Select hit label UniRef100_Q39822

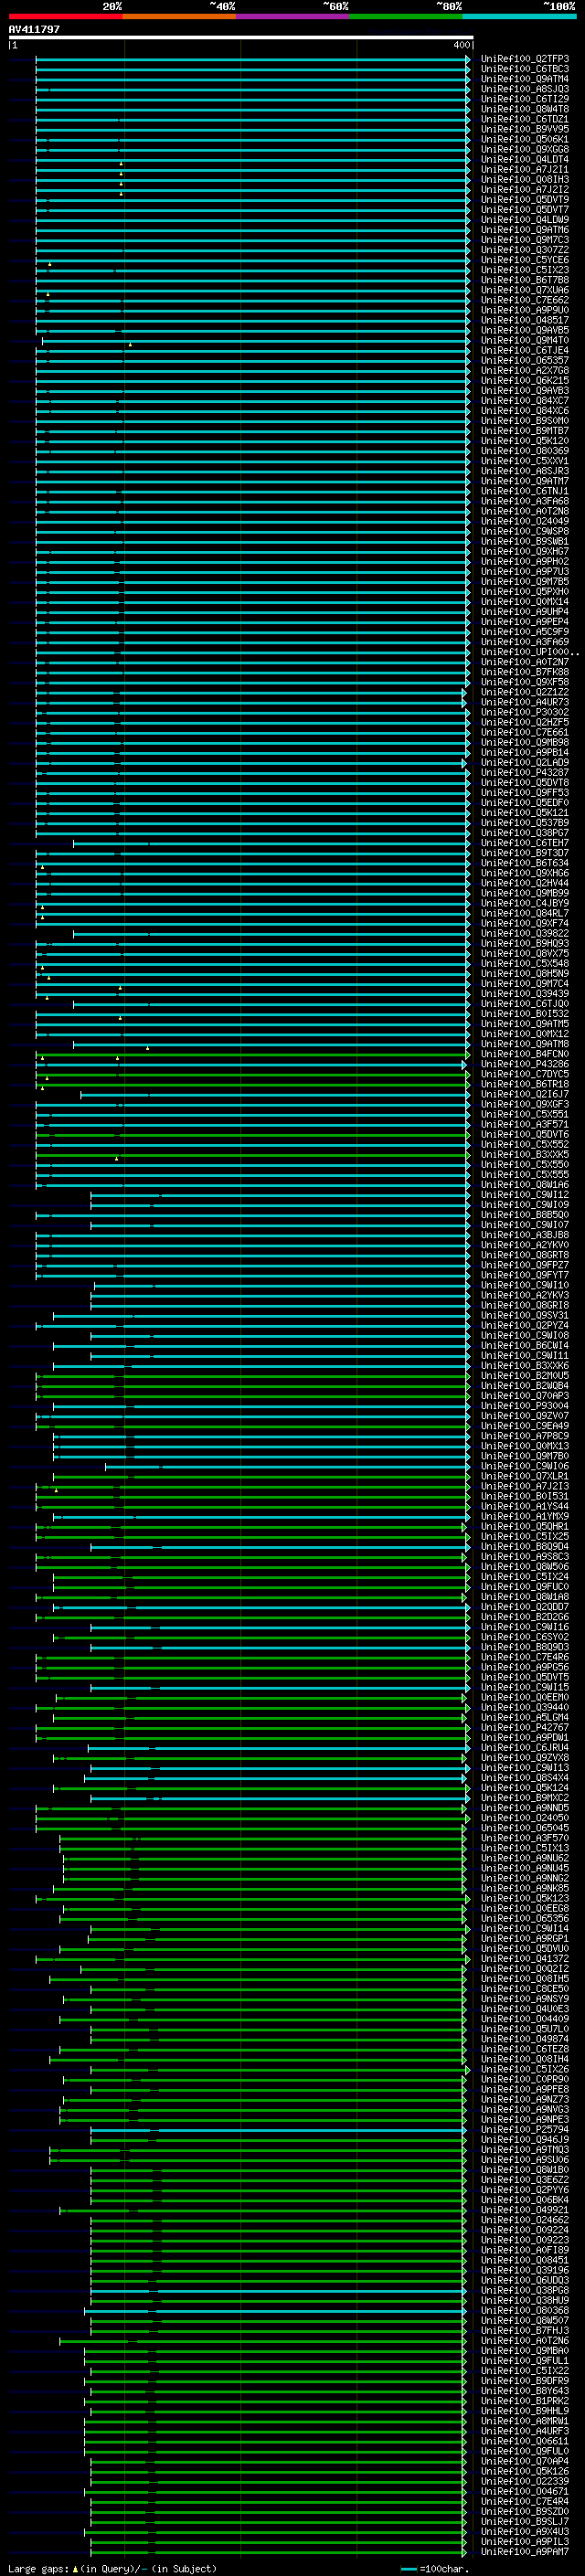[x=525, y=933]
